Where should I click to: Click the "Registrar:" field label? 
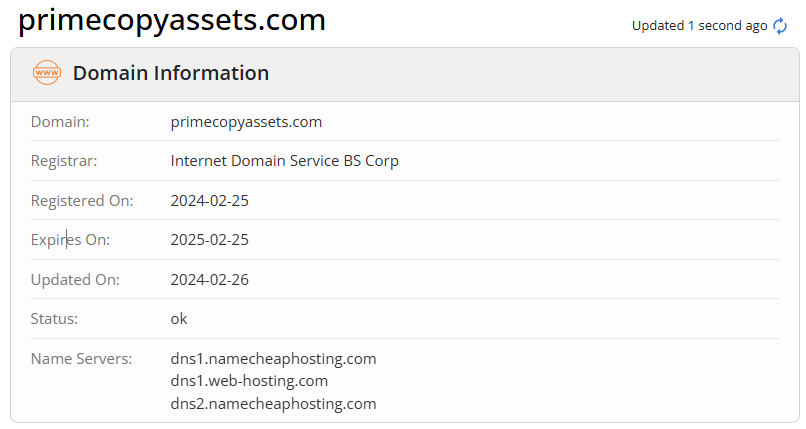tap(64, 161)
